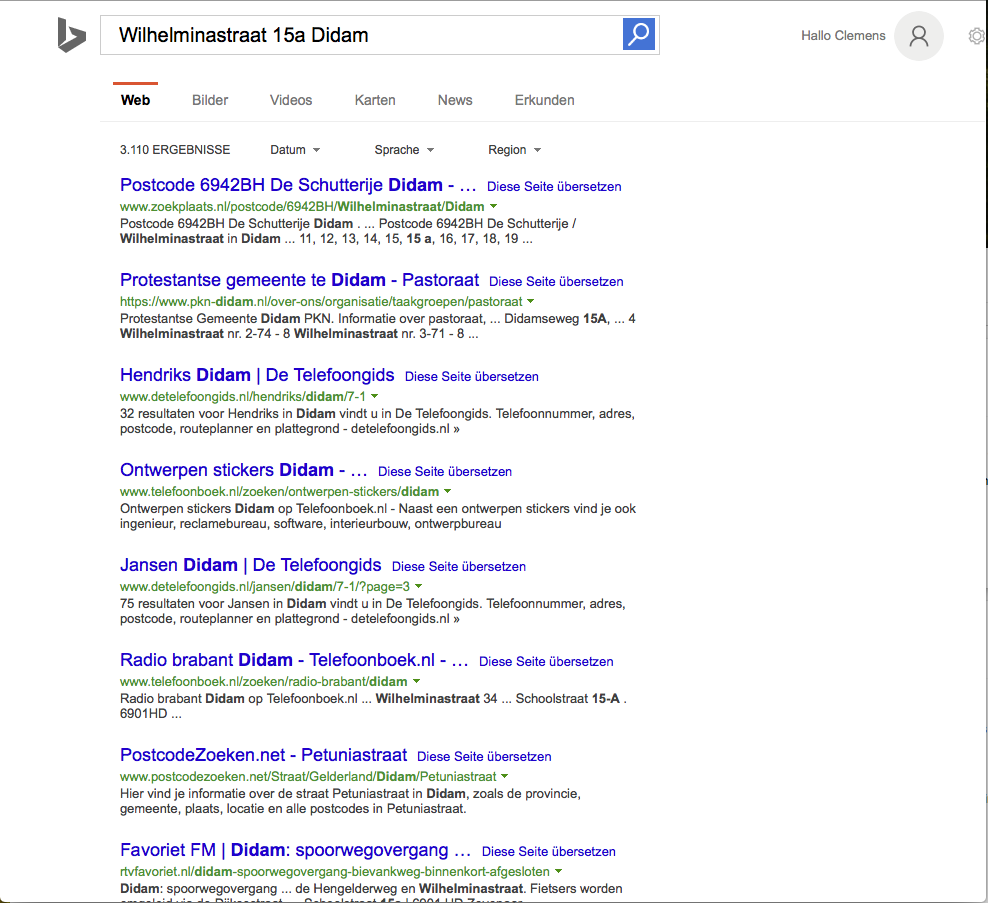Screen dimensions: 988x903
Task: Translate the Hendriks Didam result page
Action: (x=471, y=377)
